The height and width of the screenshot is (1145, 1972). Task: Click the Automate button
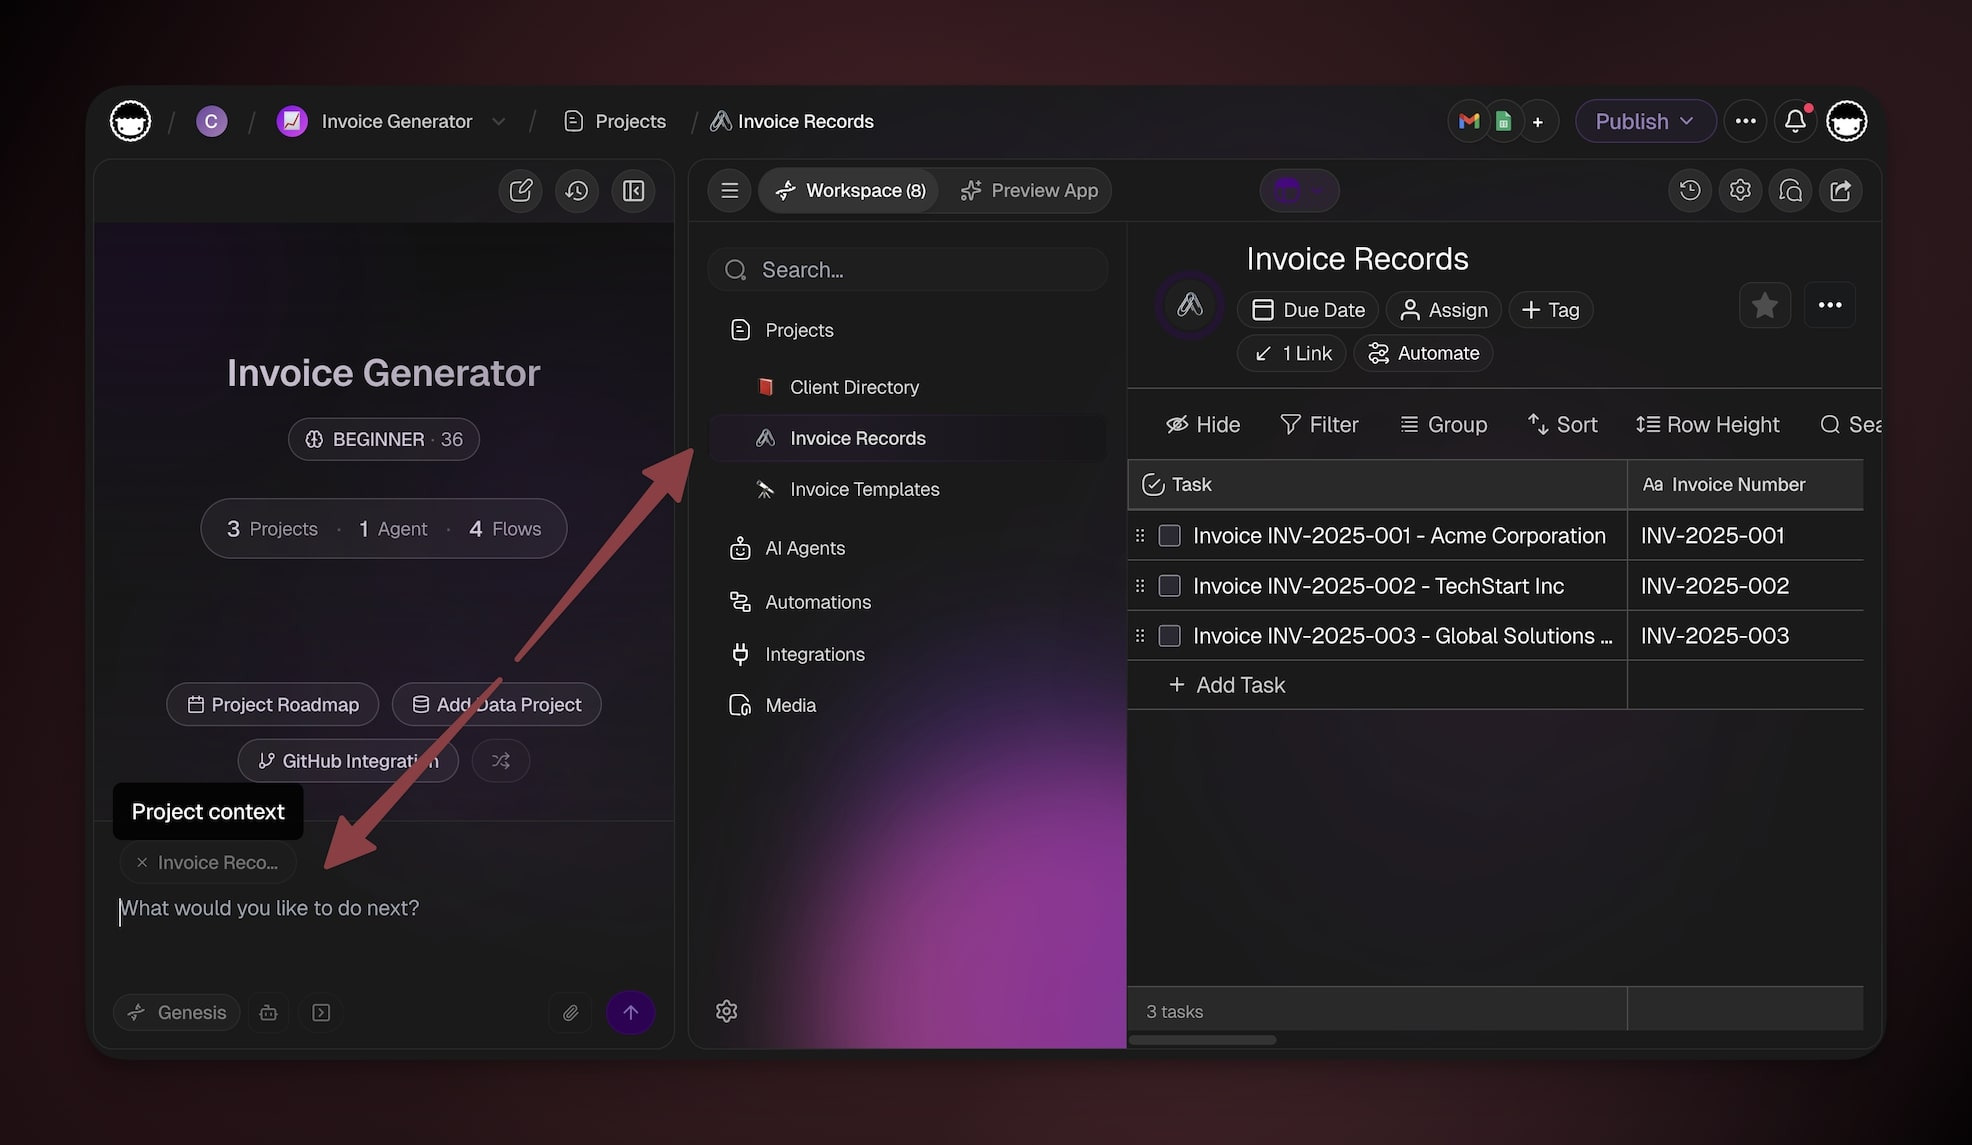[1423, 353]
